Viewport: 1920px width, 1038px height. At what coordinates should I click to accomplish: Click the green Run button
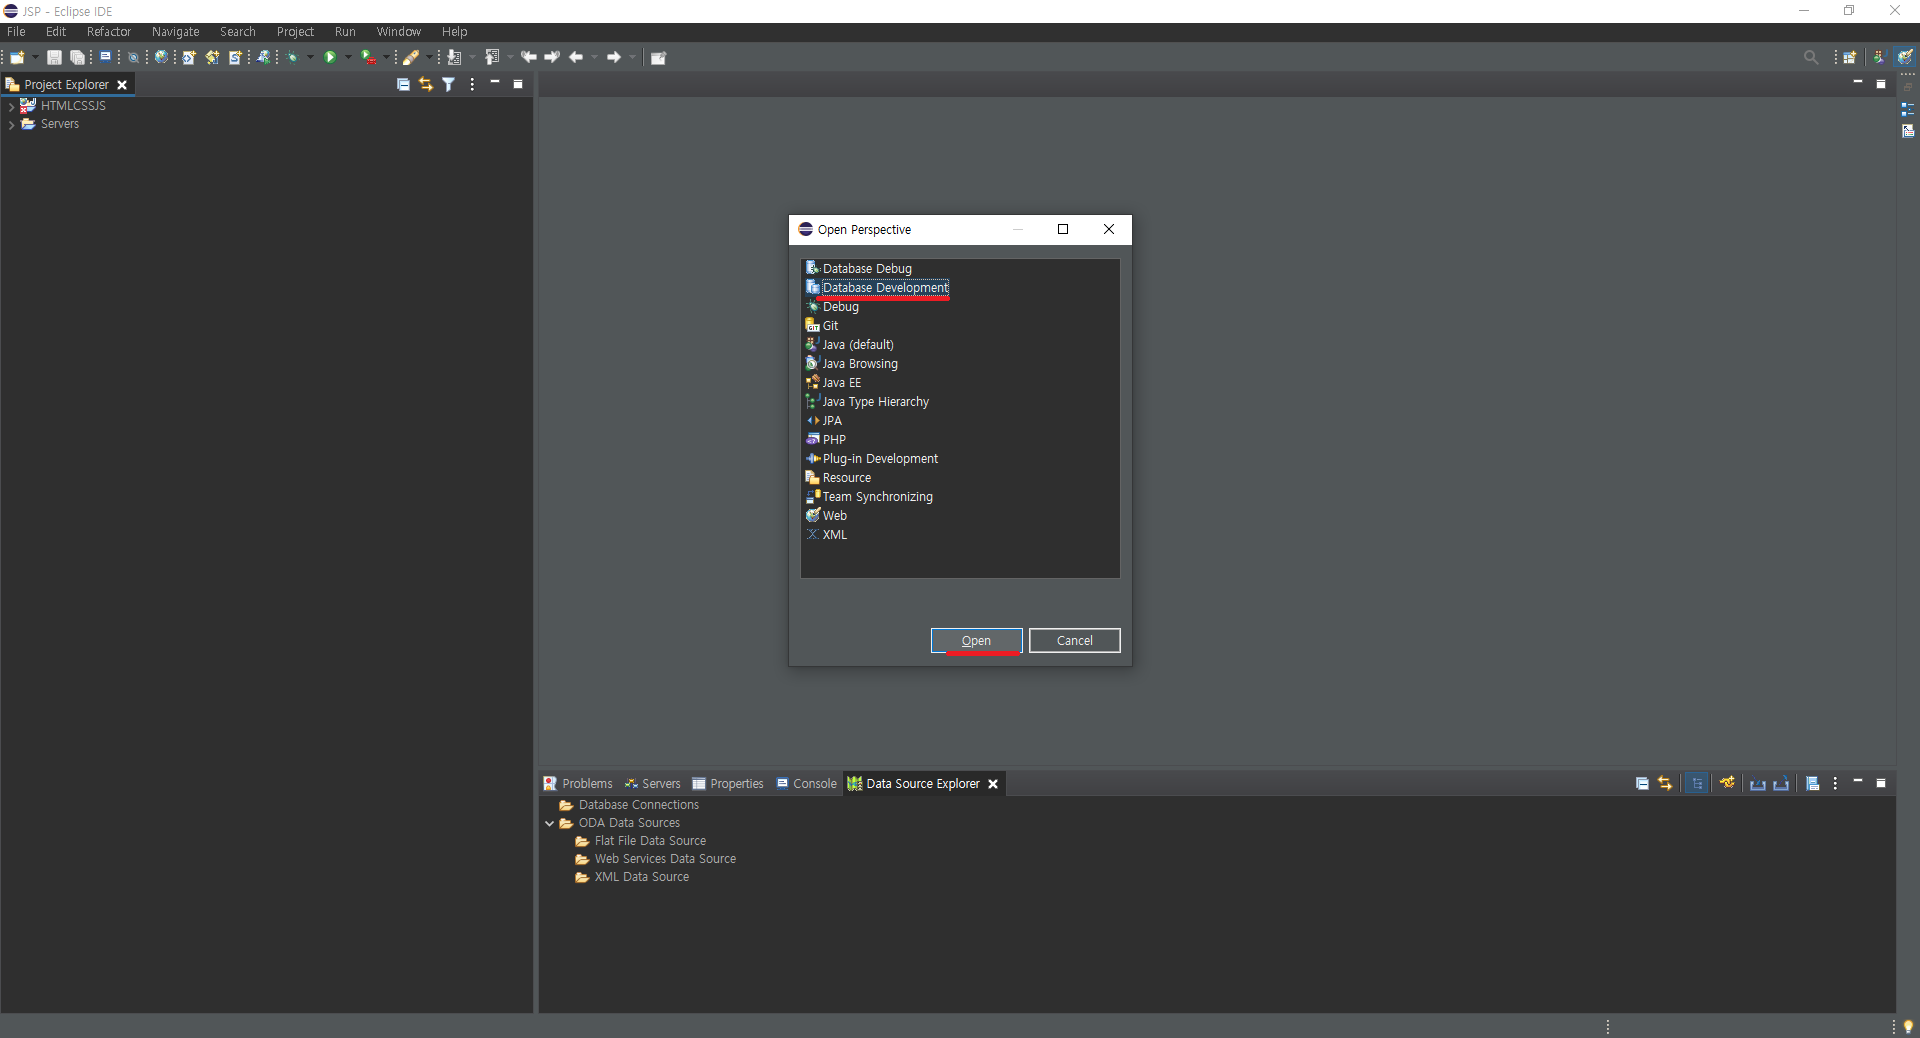click(x=330, y=57)
